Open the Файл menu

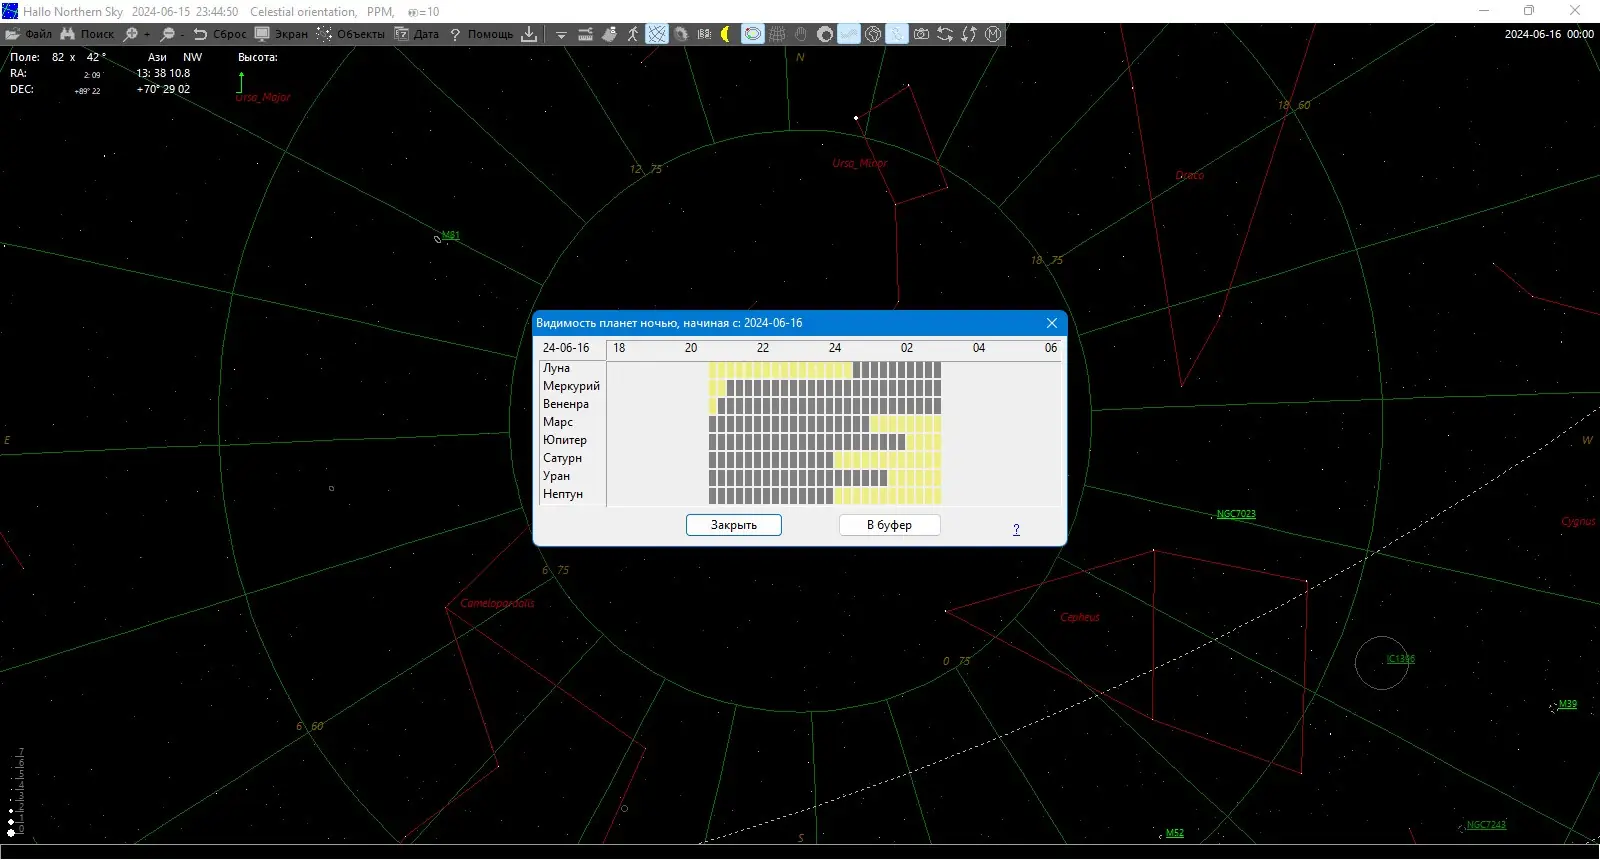click(x=29, y=34)
